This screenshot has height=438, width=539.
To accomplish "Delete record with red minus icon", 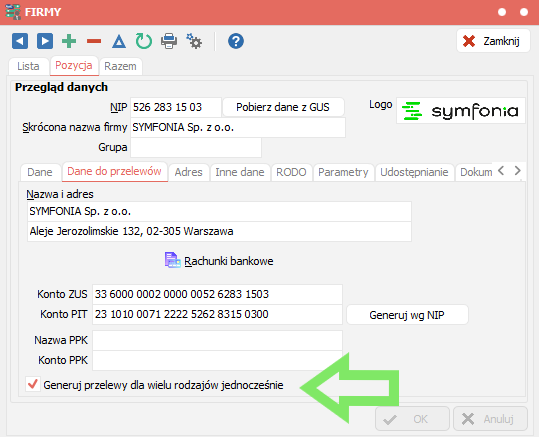I will (94, 42).
